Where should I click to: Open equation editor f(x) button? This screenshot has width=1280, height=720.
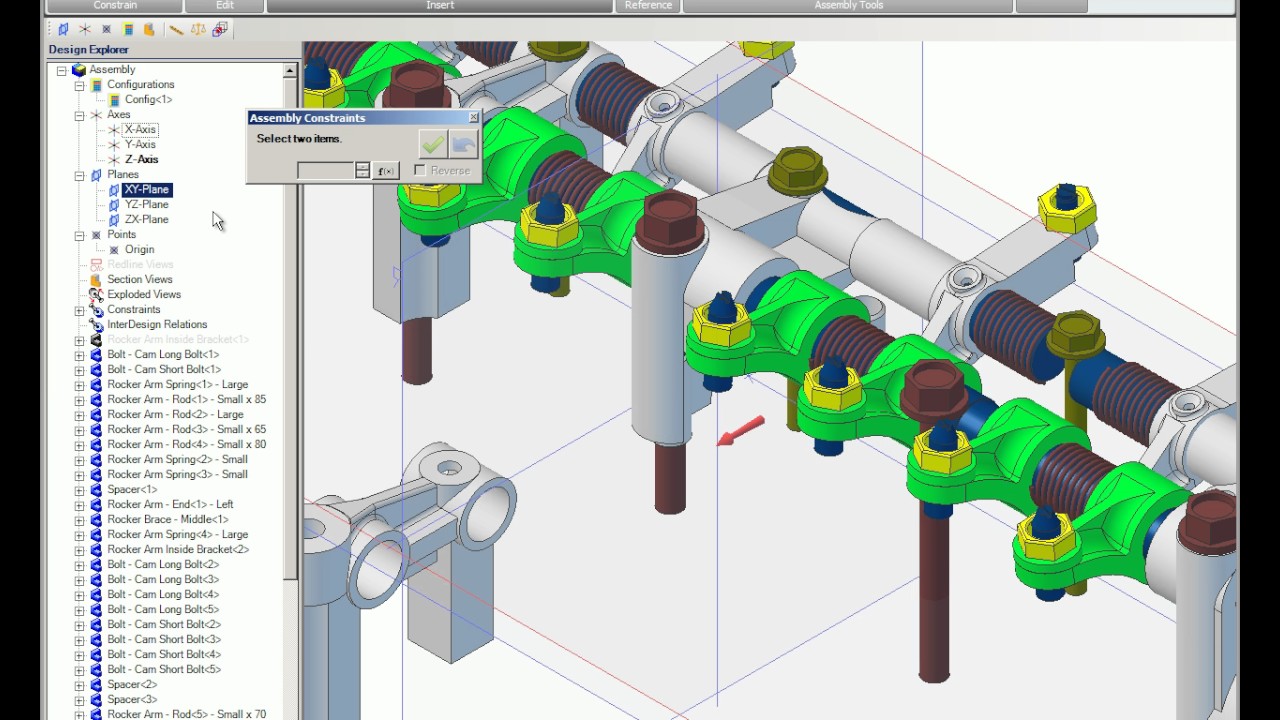pyautogui.click(x=386, y=171)
